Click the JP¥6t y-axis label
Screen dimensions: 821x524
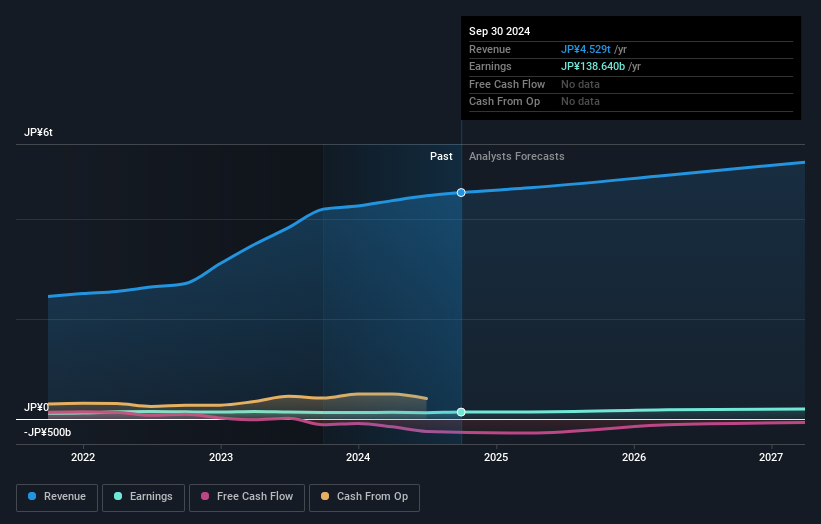[38, 132]
